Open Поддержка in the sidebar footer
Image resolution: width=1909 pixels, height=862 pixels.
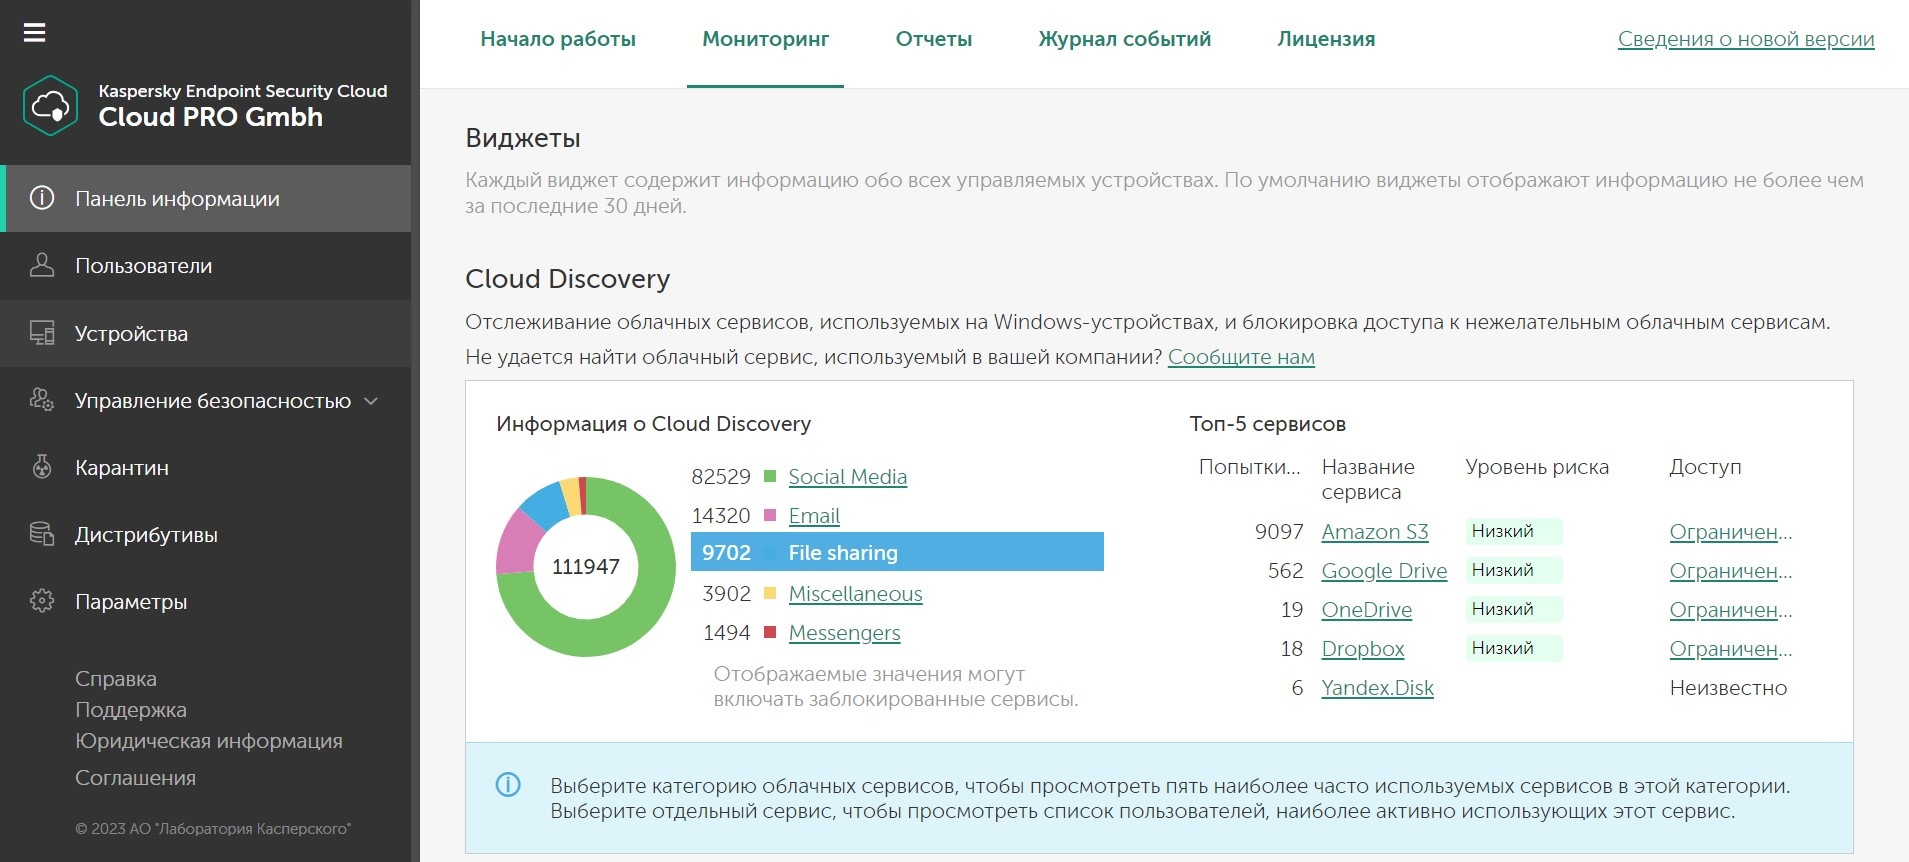click(x=131, y=710)
